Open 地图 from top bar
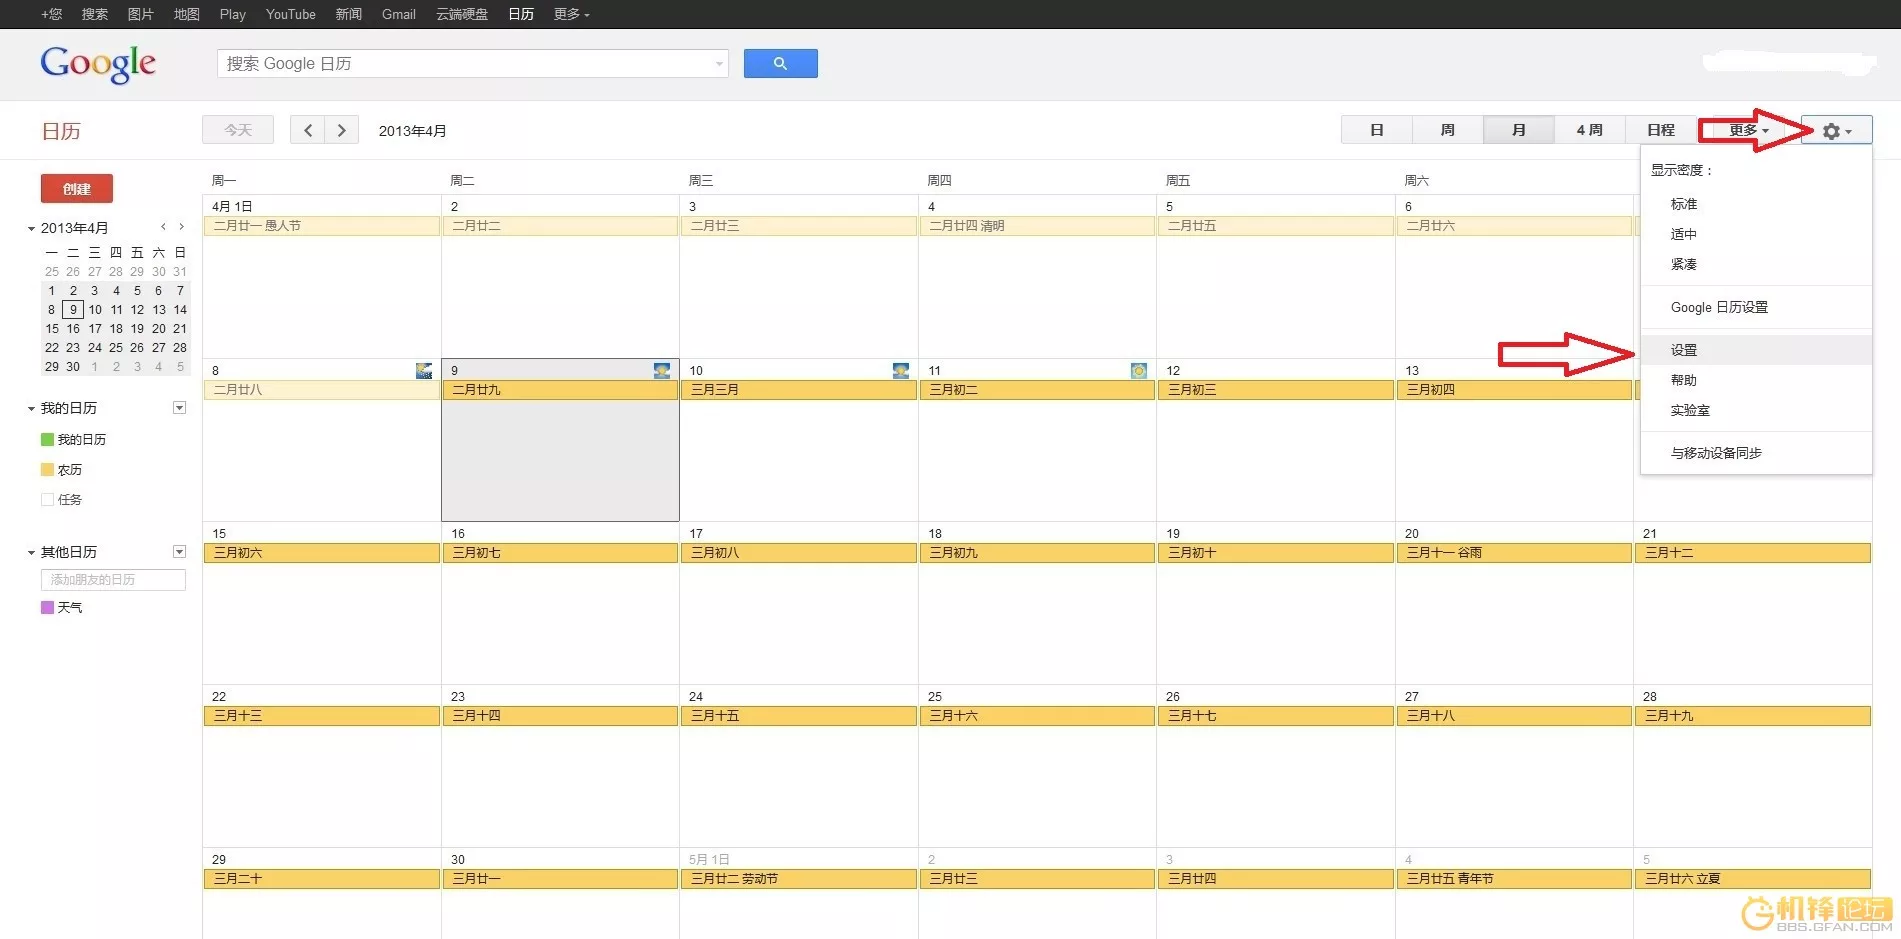1901x939 pixels. click(186, 14)
